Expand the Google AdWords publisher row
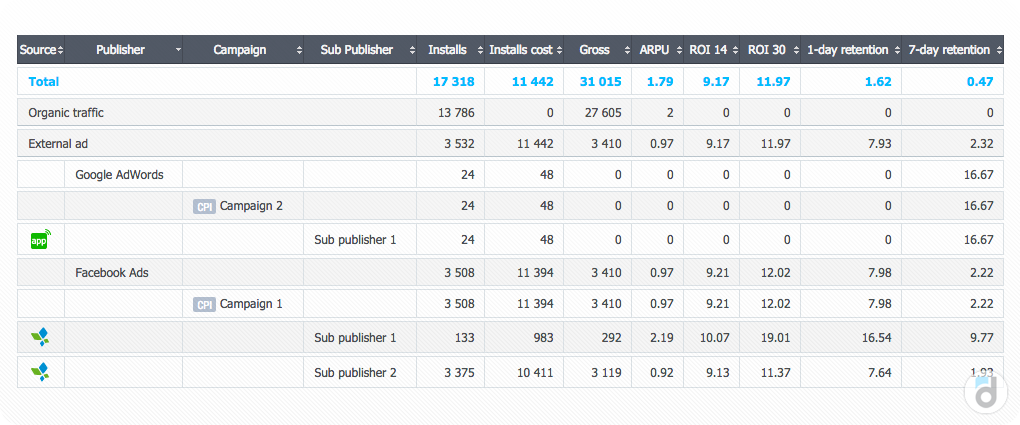1020x425 pixels. point(119,175)
